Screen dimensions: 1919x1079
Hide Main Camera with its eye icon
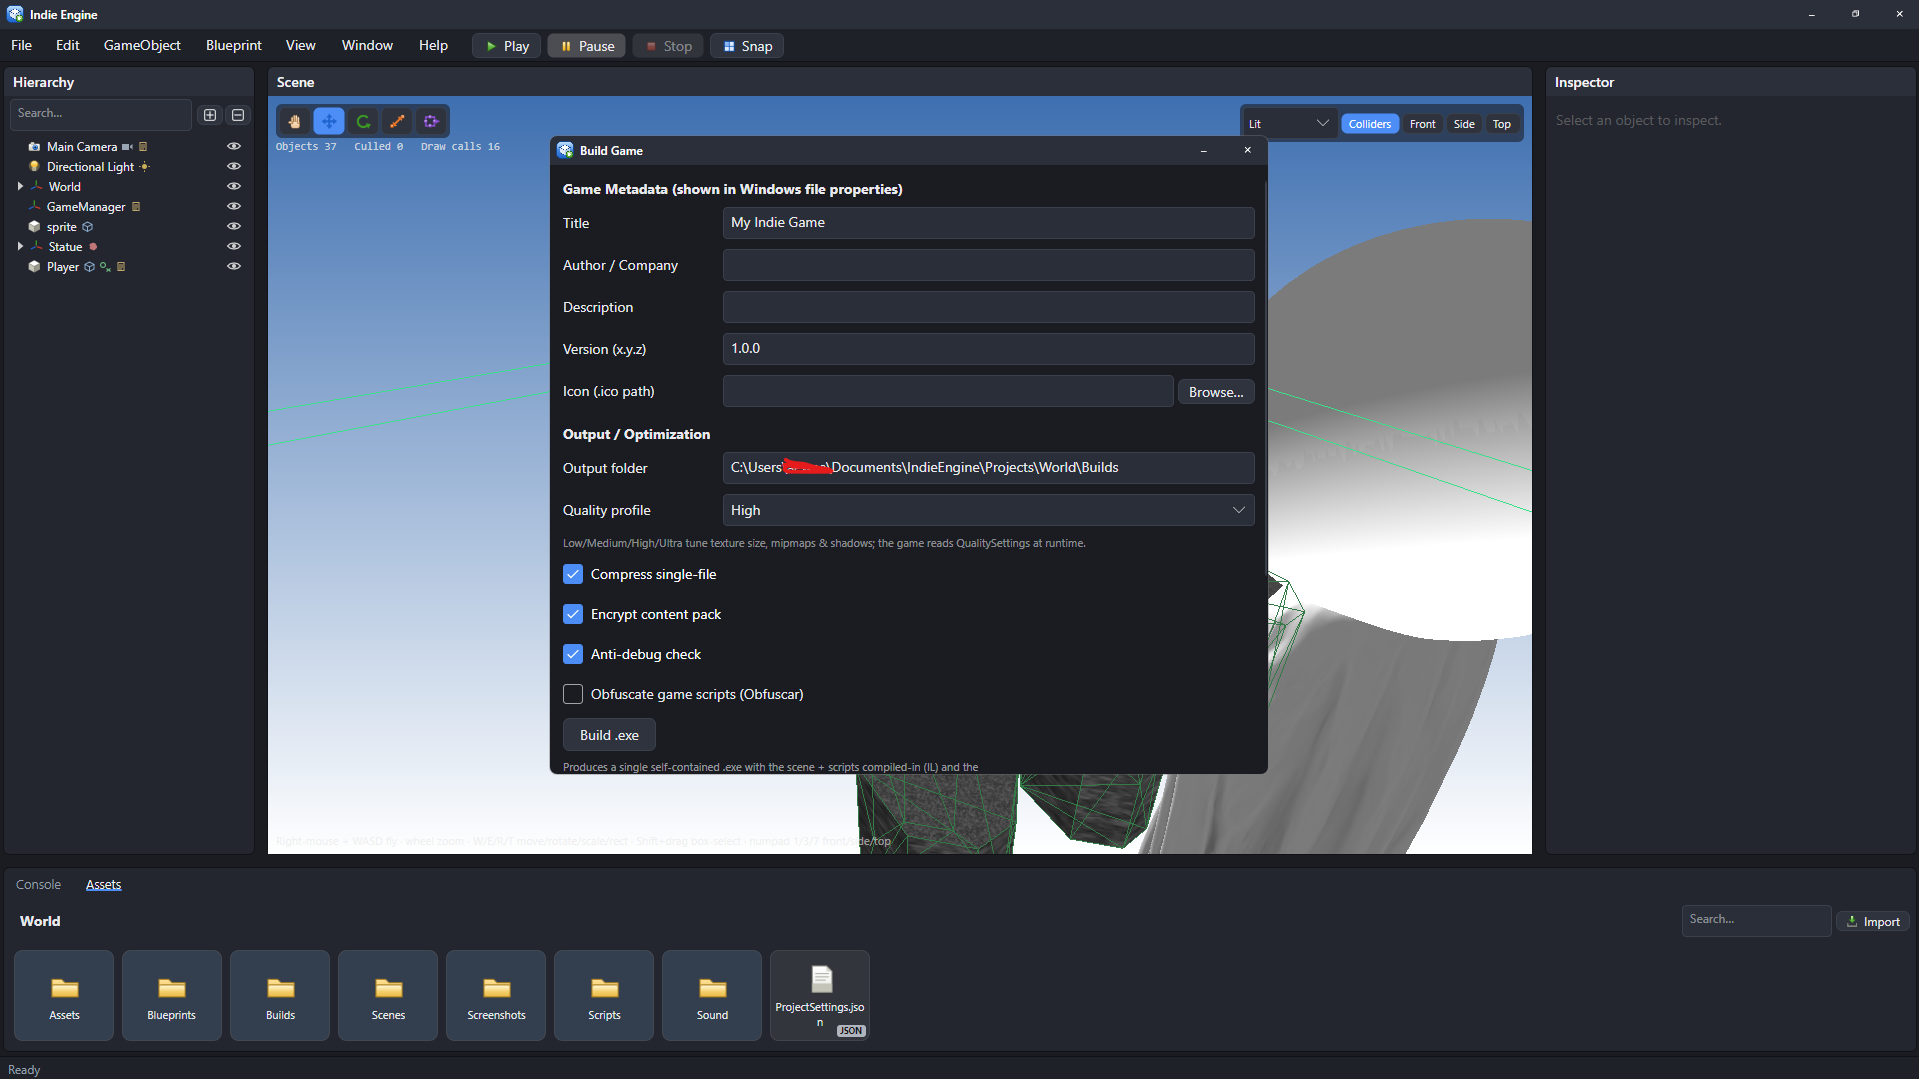click(234, 147)
